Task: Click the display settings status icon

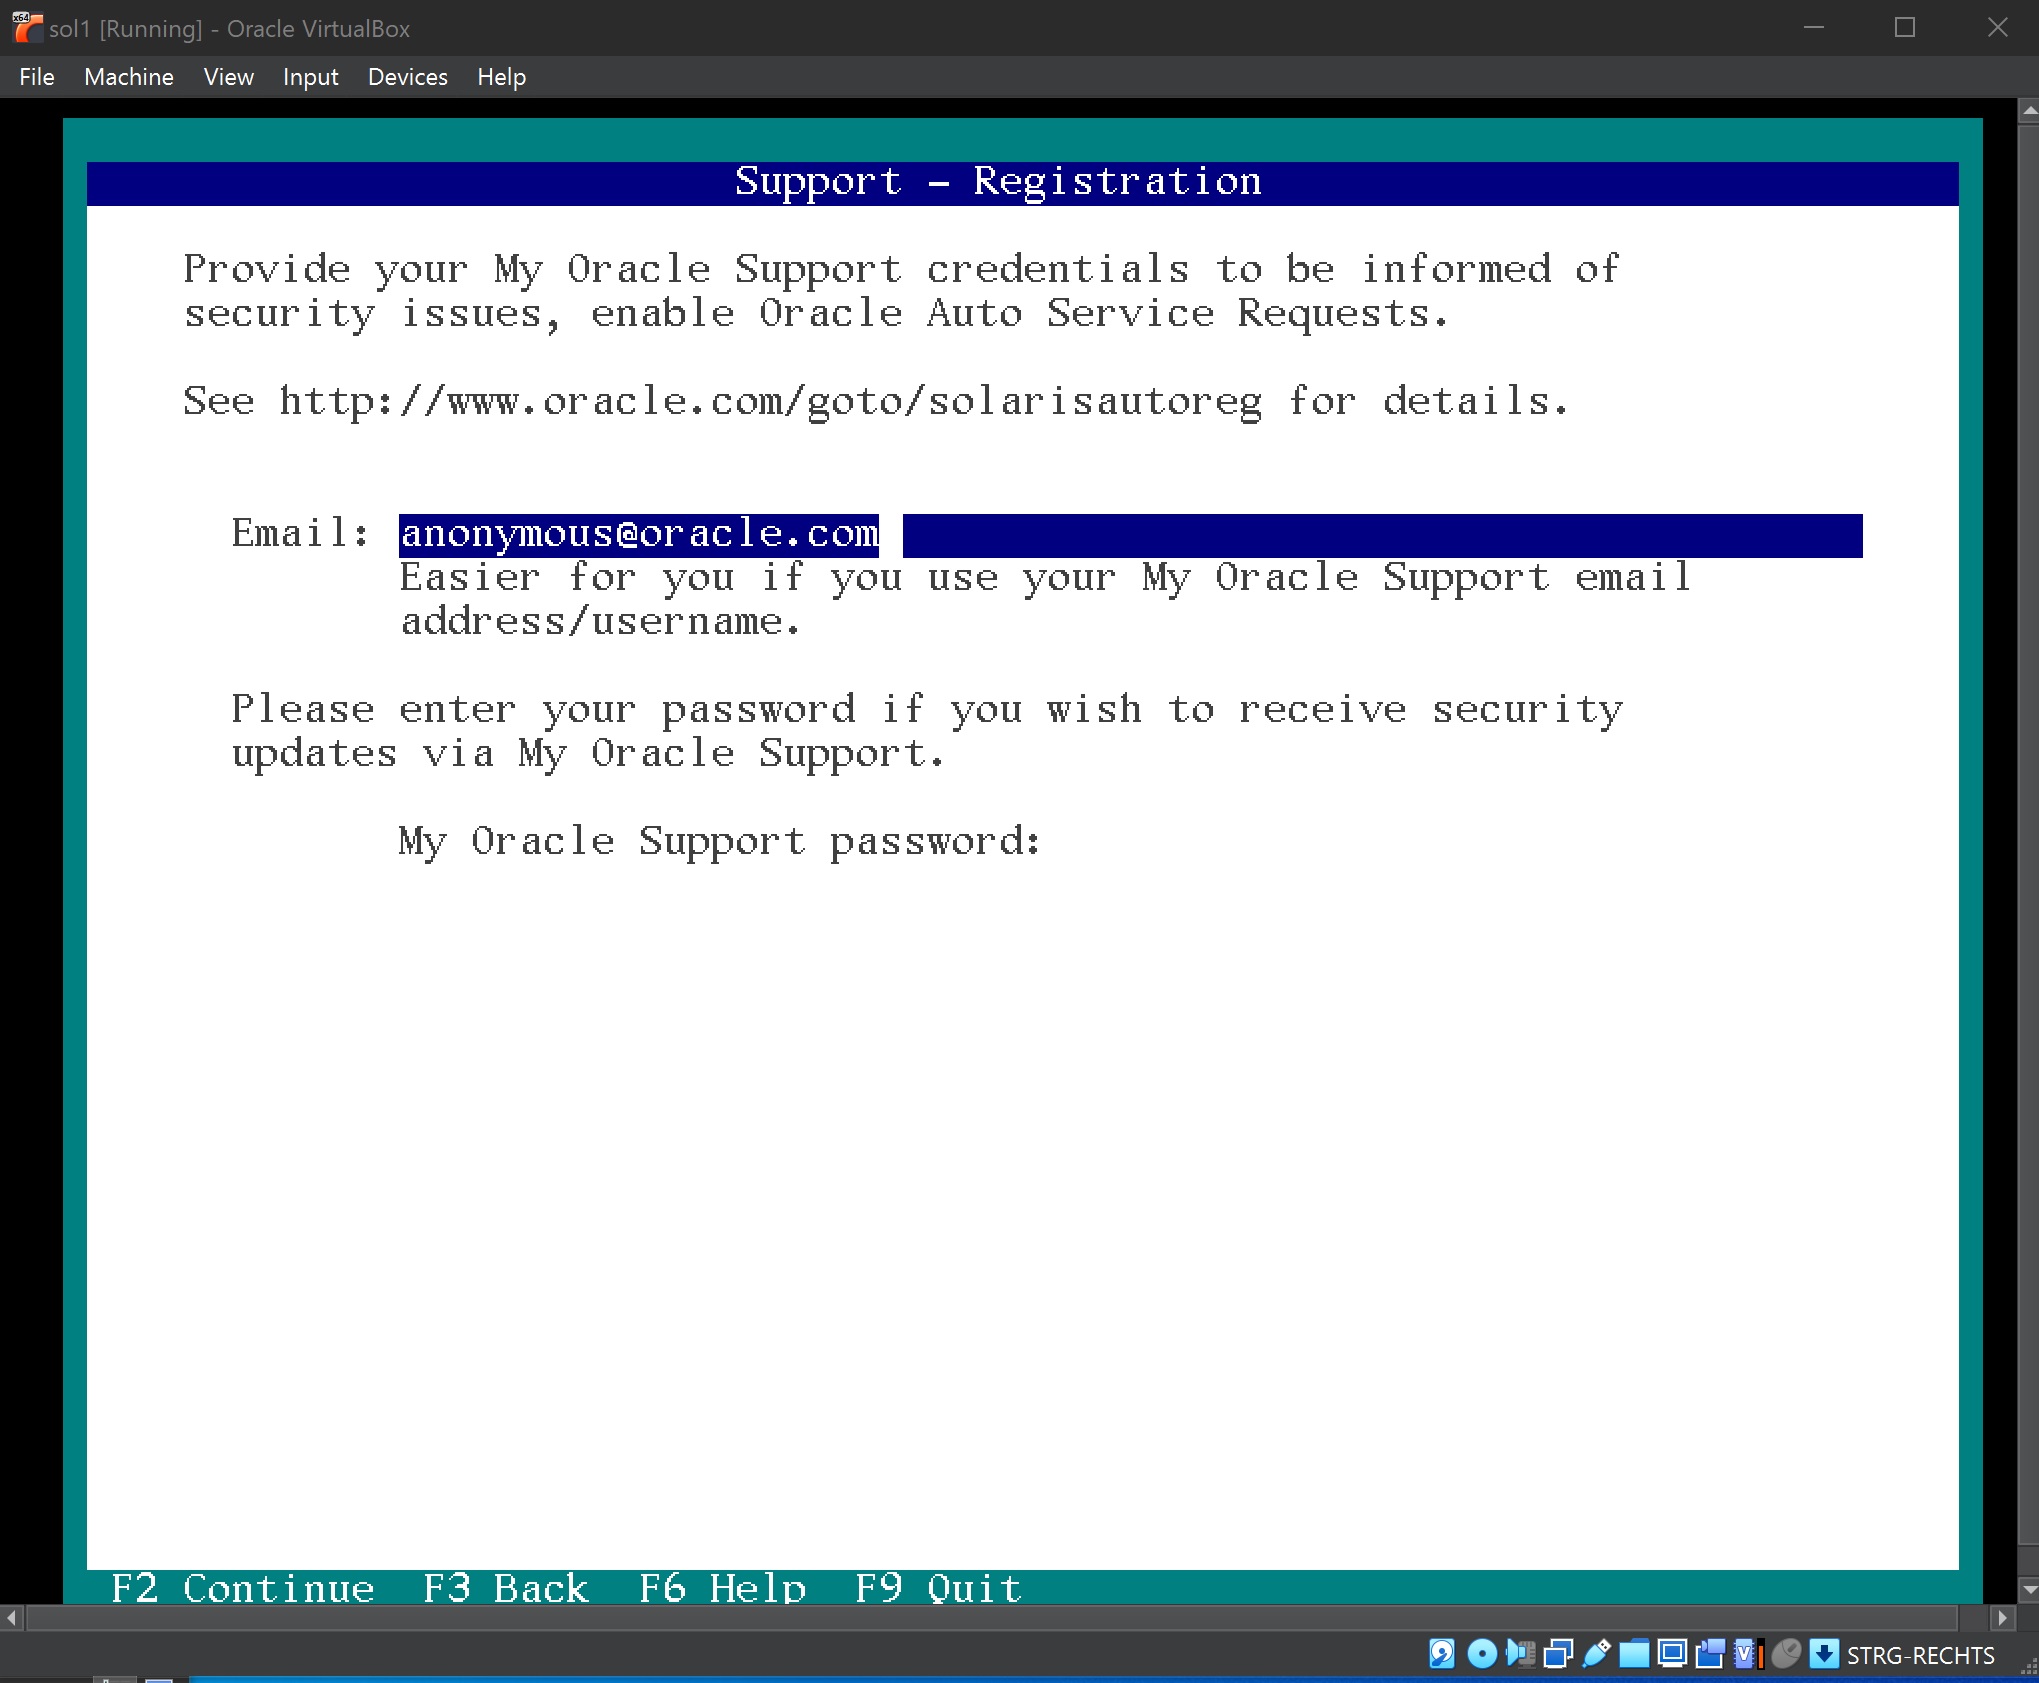Action: point(1671,1655)
